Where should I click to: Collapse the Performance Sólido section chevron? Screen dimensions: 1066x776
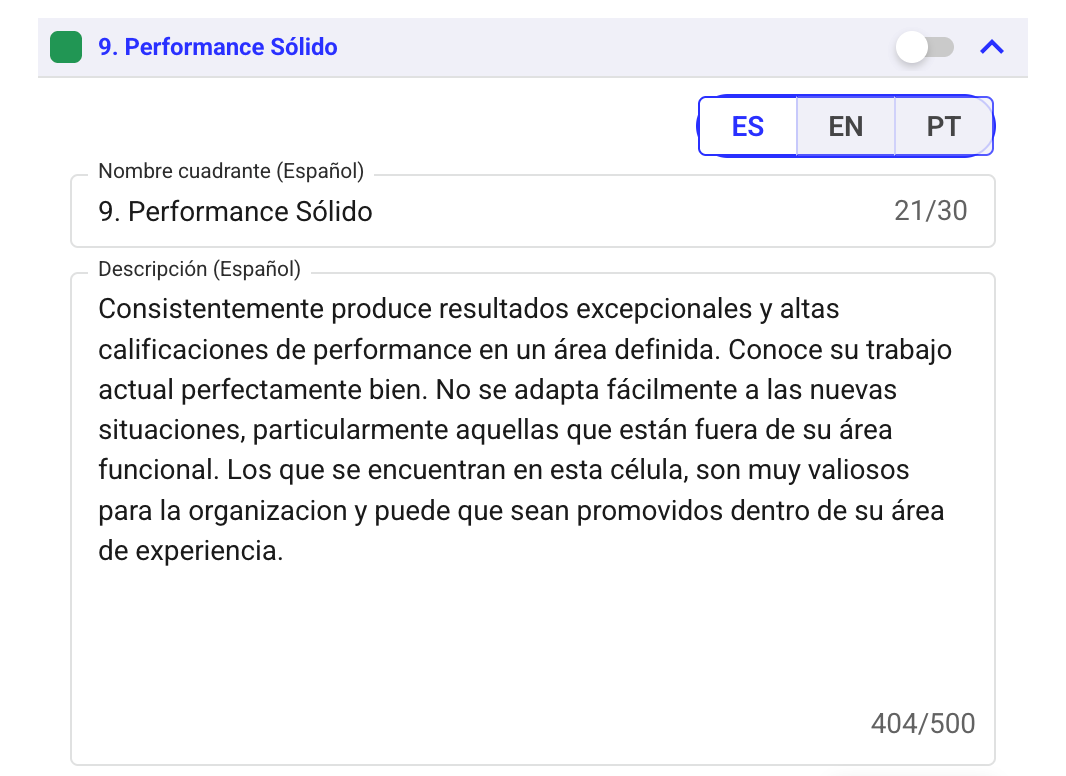(x=992, y=47)
